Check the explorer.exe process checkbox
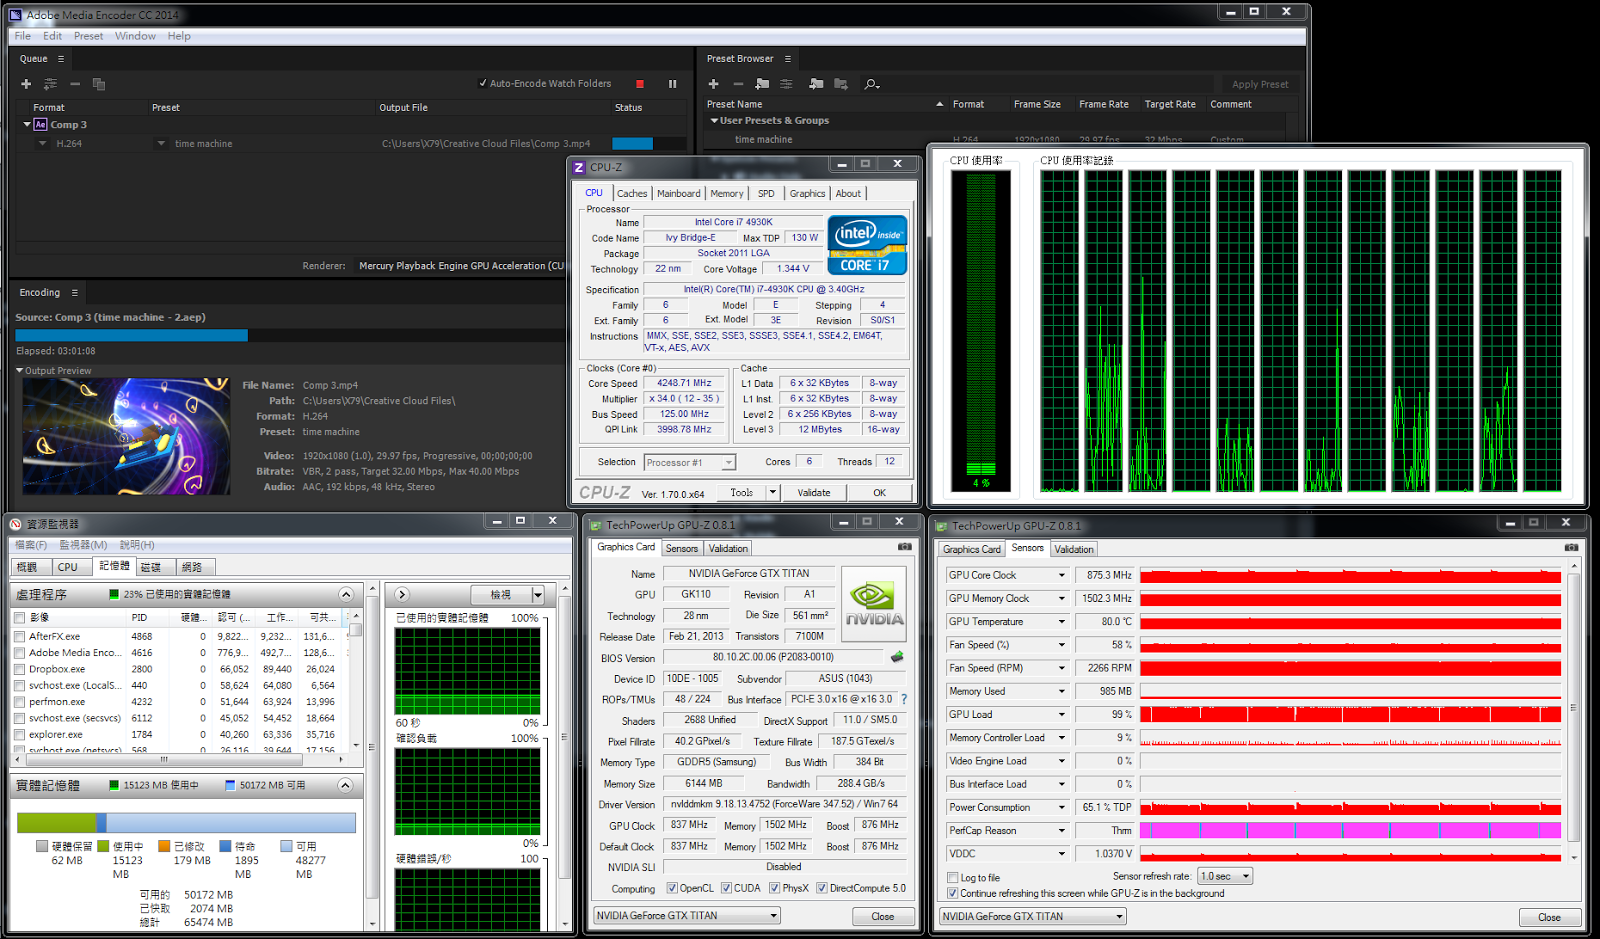 tap(19, 734)
